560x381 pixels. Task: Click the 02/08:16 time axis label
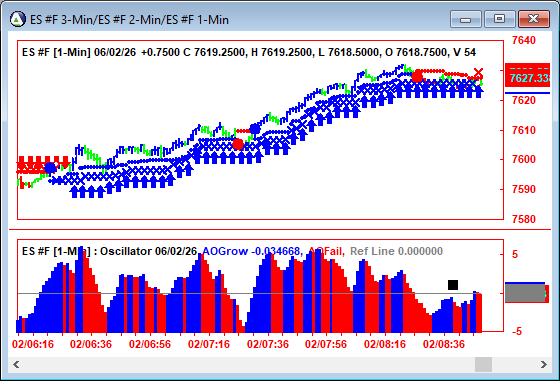coord(385,344)
